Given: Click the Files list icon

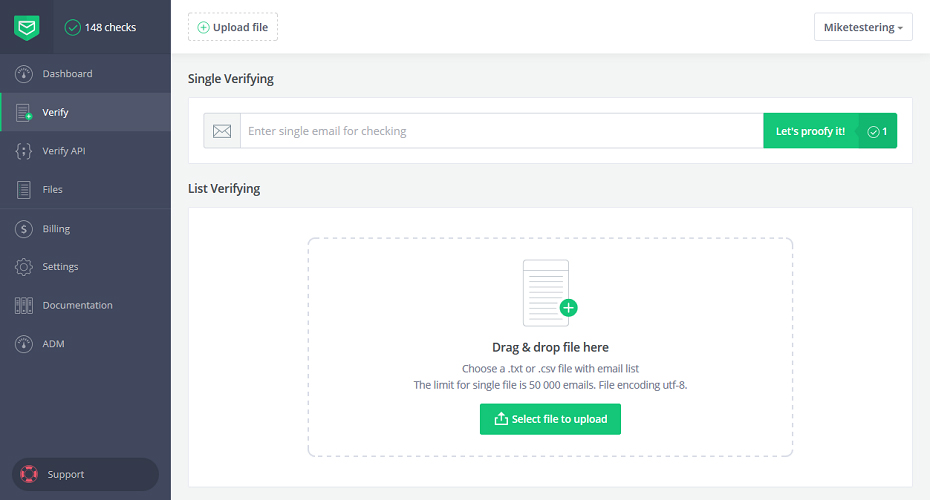Looking at the screenshot, I should 24,190.
